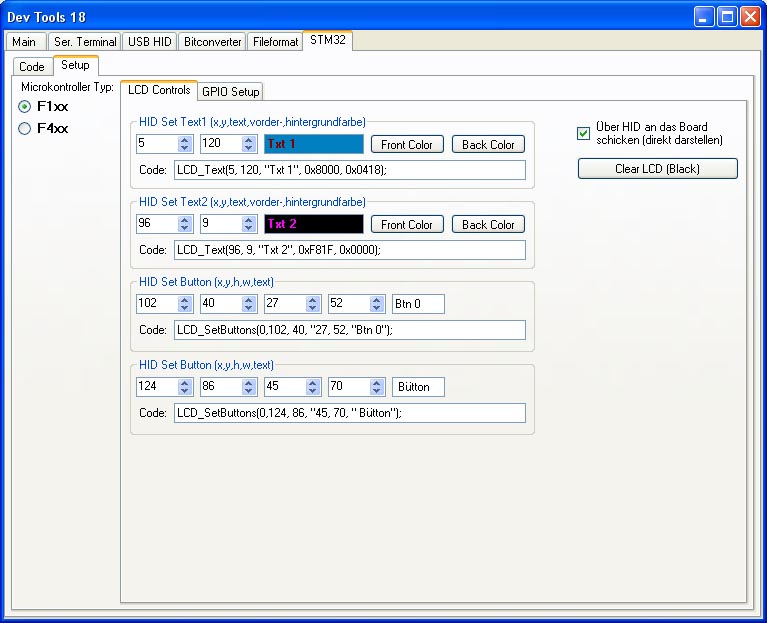
Task: Click the black Txt 2 color preview field
Action: [x=314, y=225]
